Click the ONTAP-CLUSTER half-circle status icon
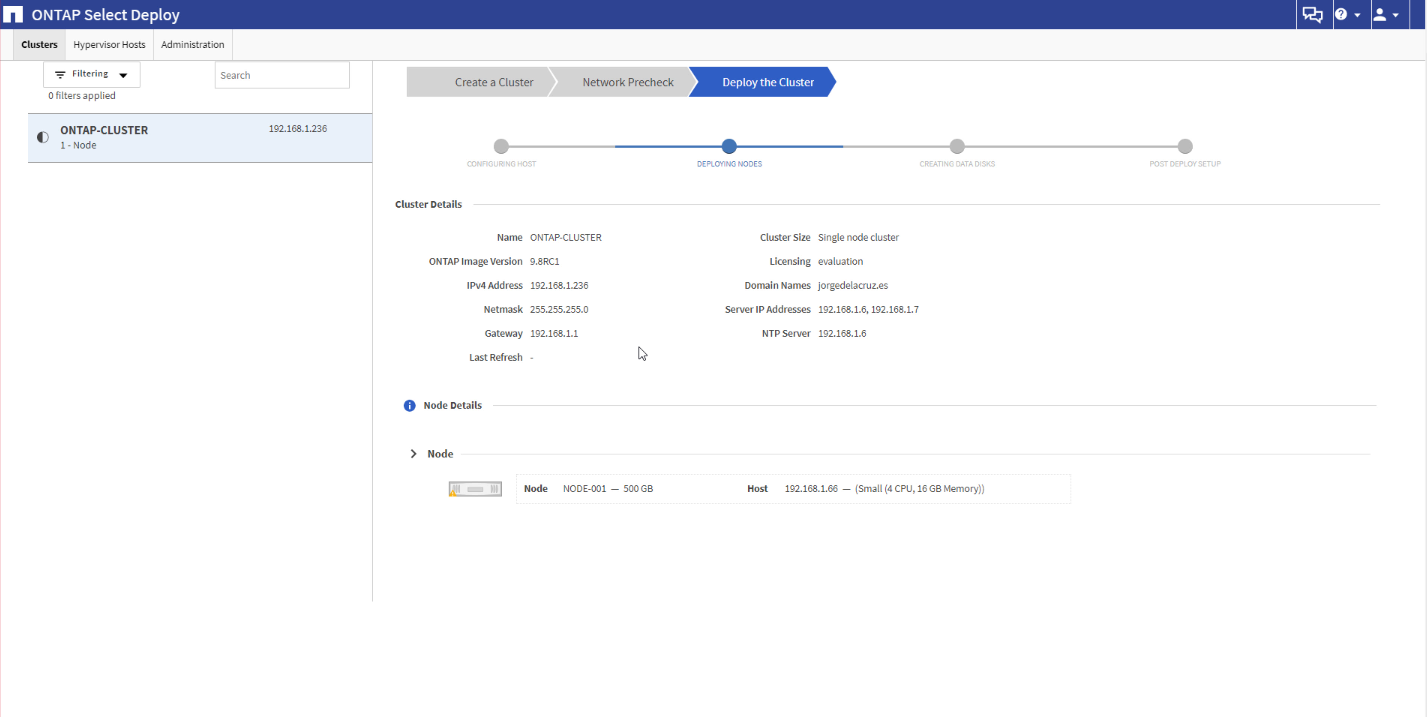1427x717 pixels. 42,137
